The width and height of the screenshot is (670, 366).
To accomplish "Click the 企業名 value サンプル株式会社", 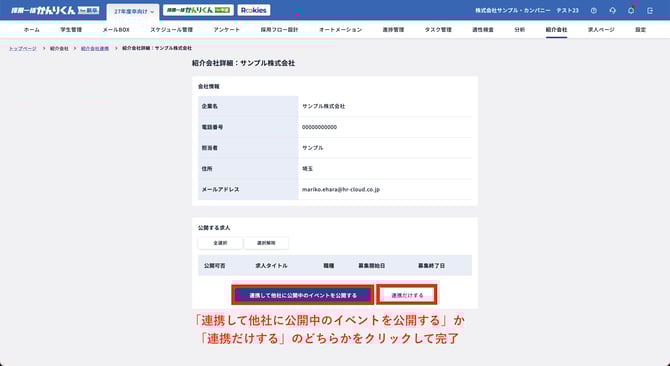I will (323, 106).
